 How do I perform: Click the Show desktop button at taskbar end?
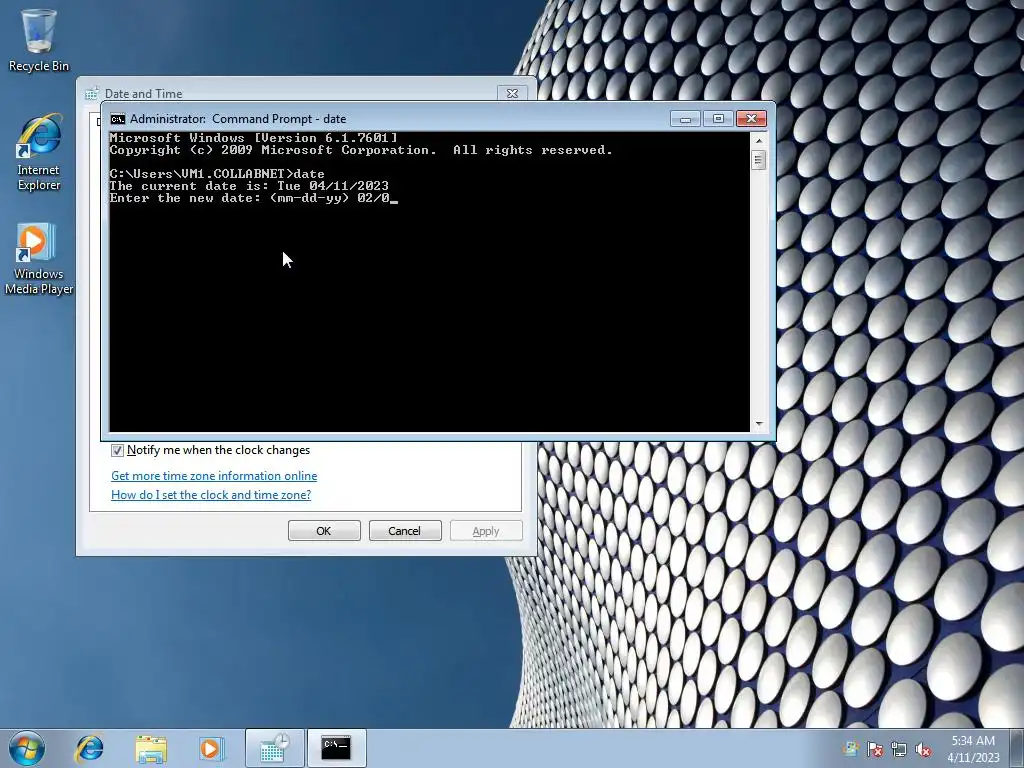(x=1019, y=748)
